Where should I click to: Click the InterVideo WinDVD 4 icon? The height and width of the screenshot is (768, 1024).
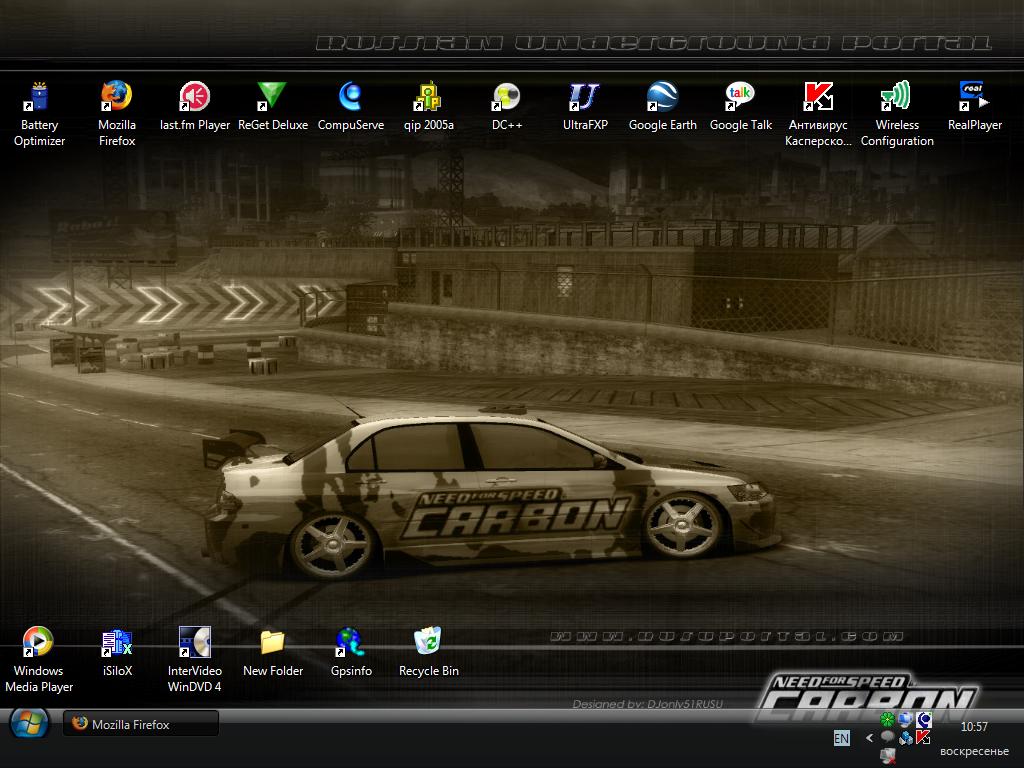tap(194, 642)
